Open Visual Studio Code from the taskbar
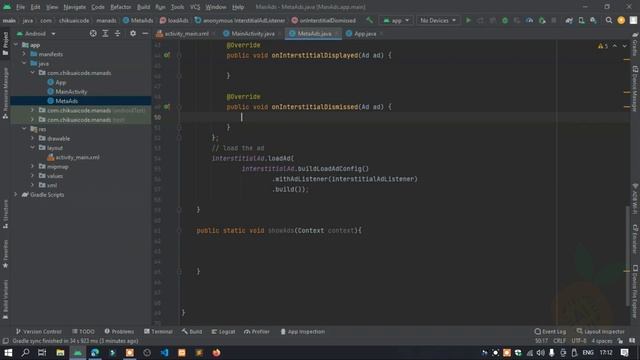 164,353
